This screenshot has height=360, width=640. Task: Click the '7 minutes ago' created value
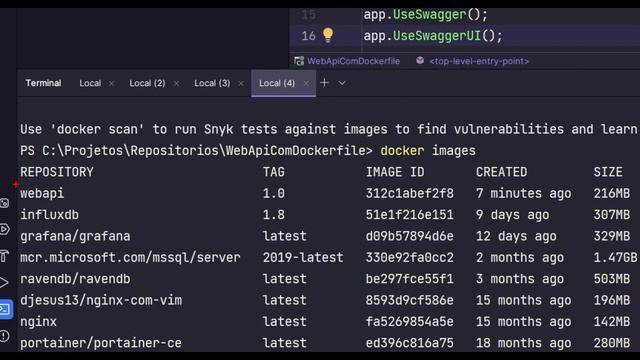pos(523,193)
